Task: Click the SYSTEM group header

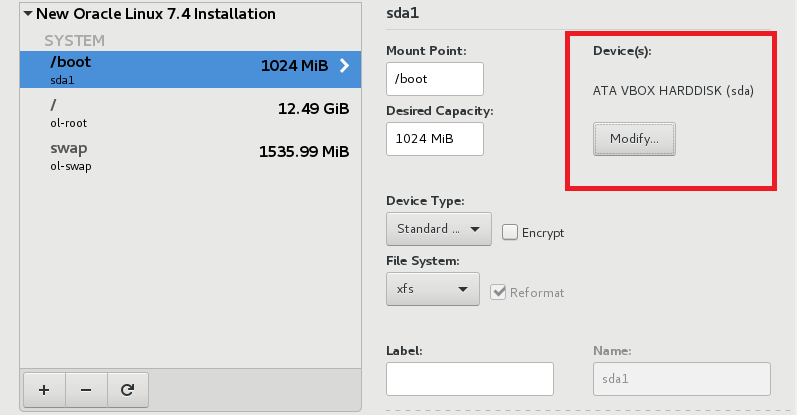Action: pos(74,41)
